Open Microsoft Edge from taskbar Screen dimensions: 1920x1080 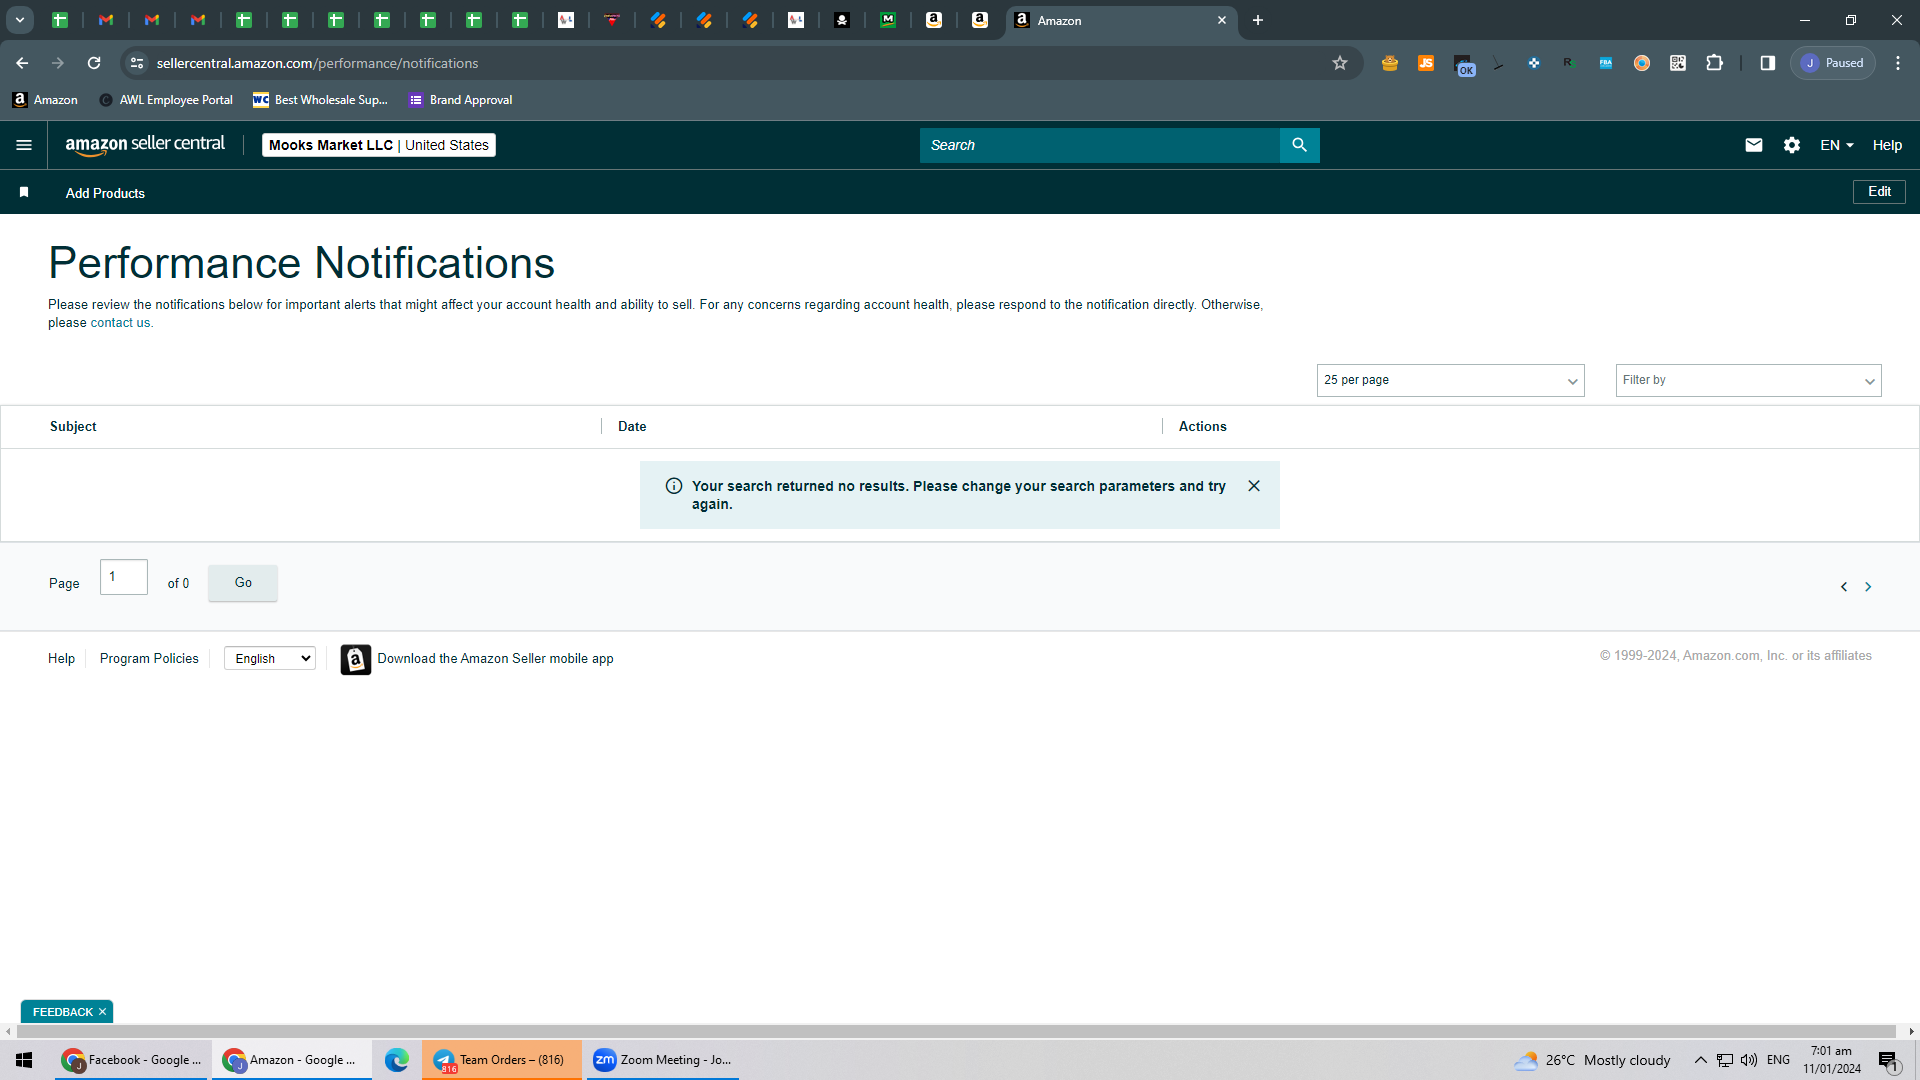point(397,1060)
